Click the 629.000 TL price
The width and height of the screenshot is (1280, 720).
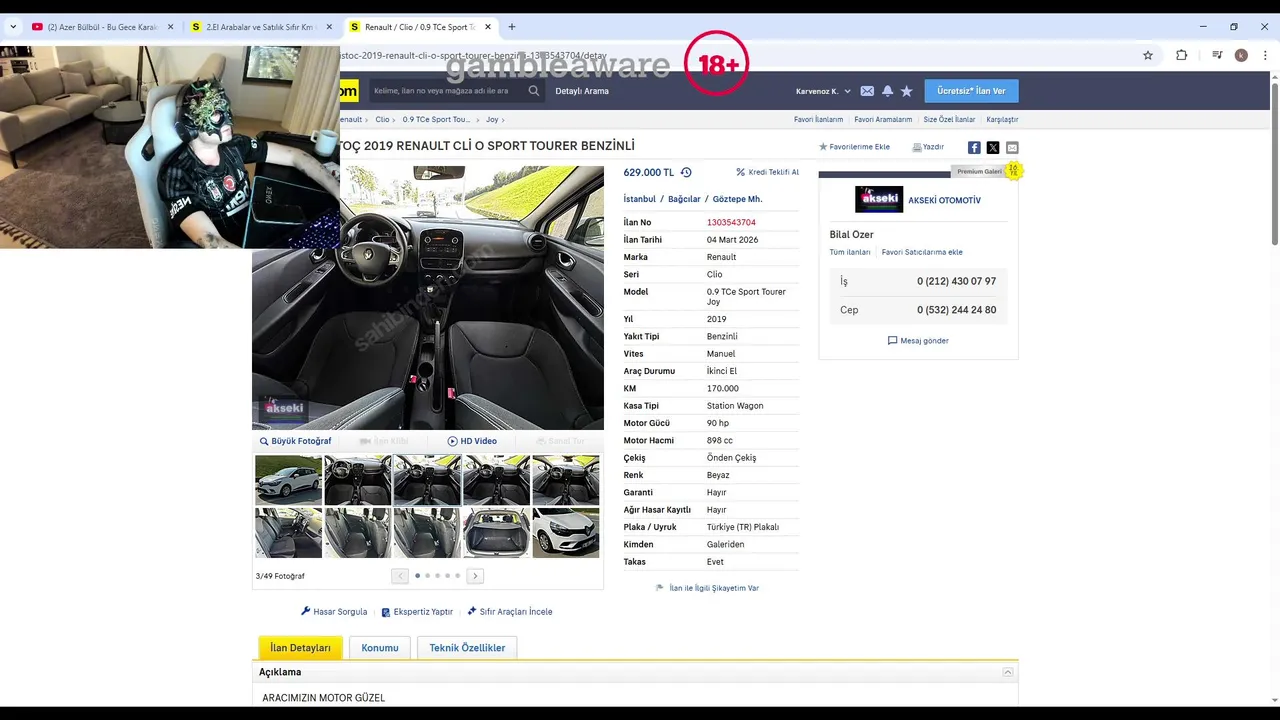click(x=649, y=172)
